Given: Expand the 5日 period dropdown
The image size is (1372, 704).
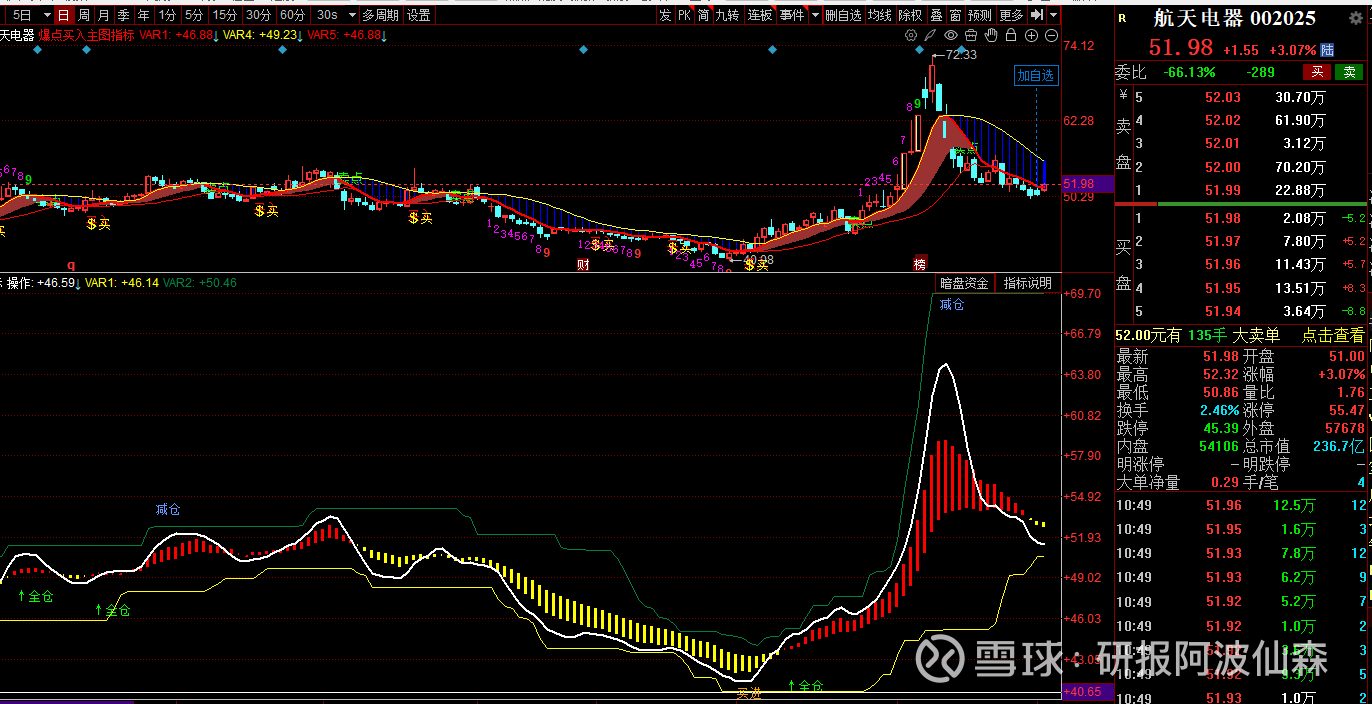Looking at the screenshot, I should click(46, 15).
